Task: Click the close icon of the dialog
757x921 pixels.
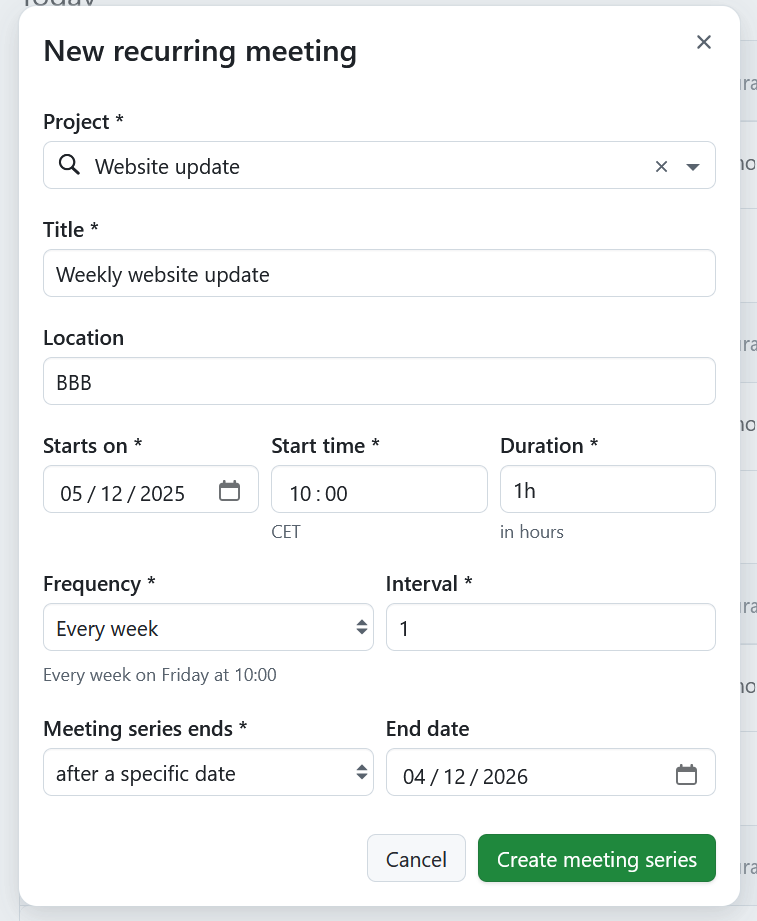Action: coord(704,42)
